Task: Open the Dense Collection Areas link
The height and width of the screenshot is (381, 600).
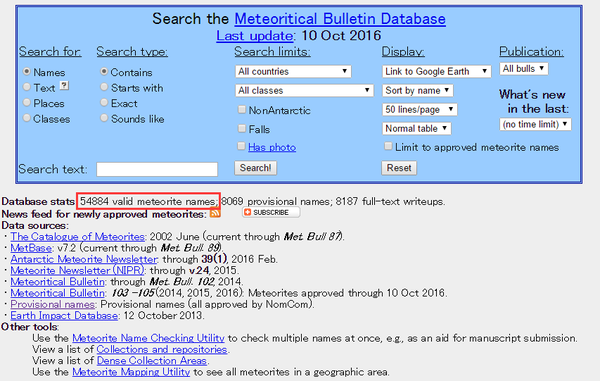Action: tap(152, 360)
